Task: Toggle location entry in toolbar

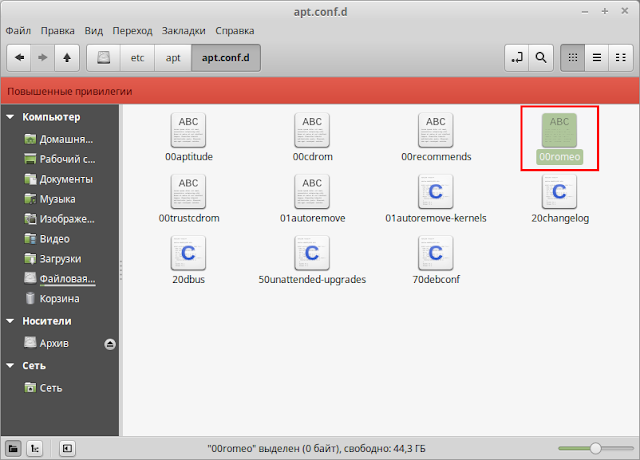Action: [x=517, y=58]
